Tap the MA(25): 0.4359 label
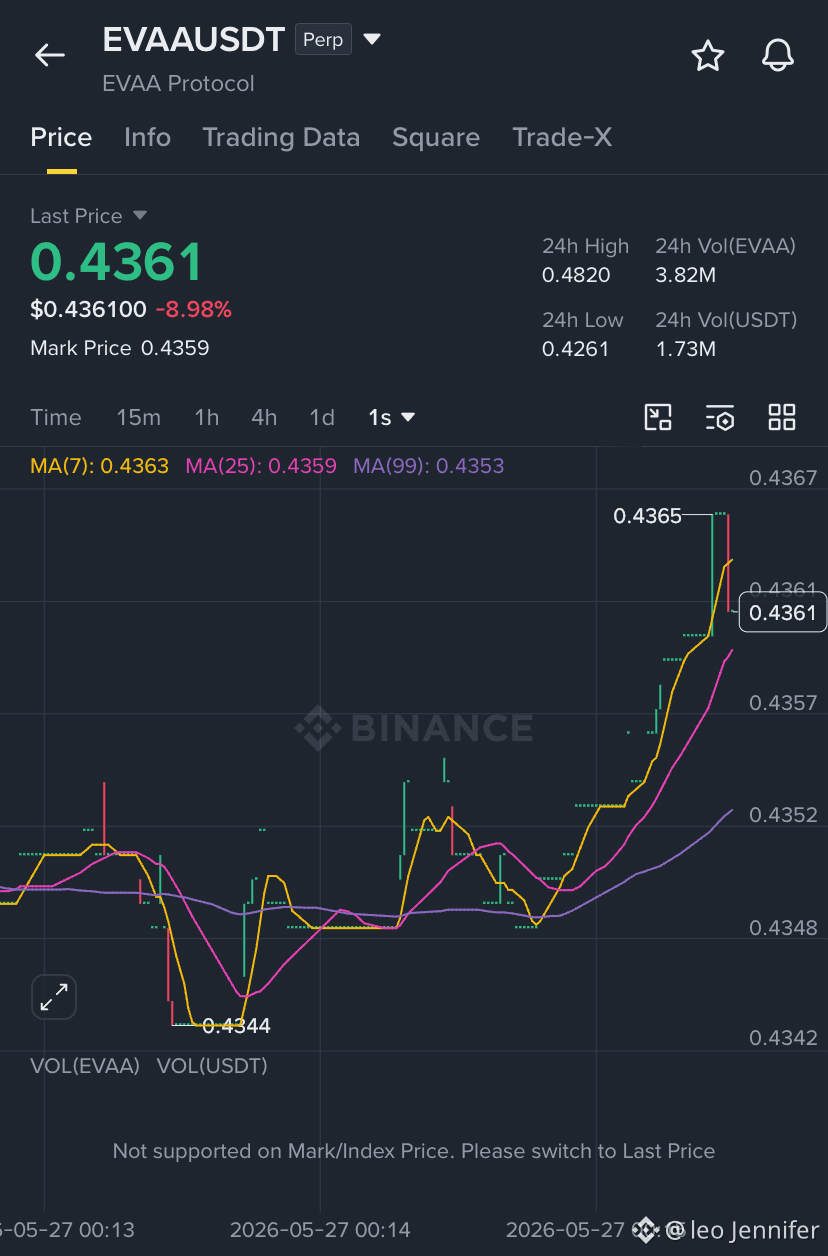Viewport: 828px width, 1256px height. (x=261, y=466)
